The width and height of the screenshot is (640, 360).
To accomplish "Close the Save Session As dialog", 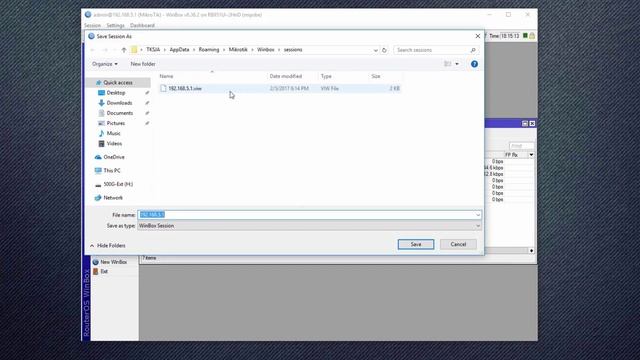I will click(x=478, y=36).
